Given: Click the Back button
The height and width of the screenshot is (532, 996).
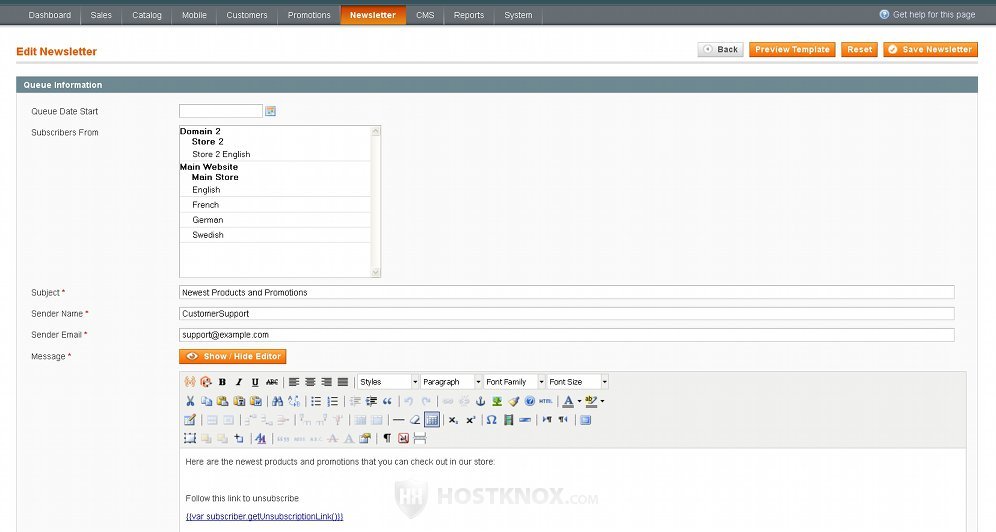Looking at the screenshot, I should point(720,50).
